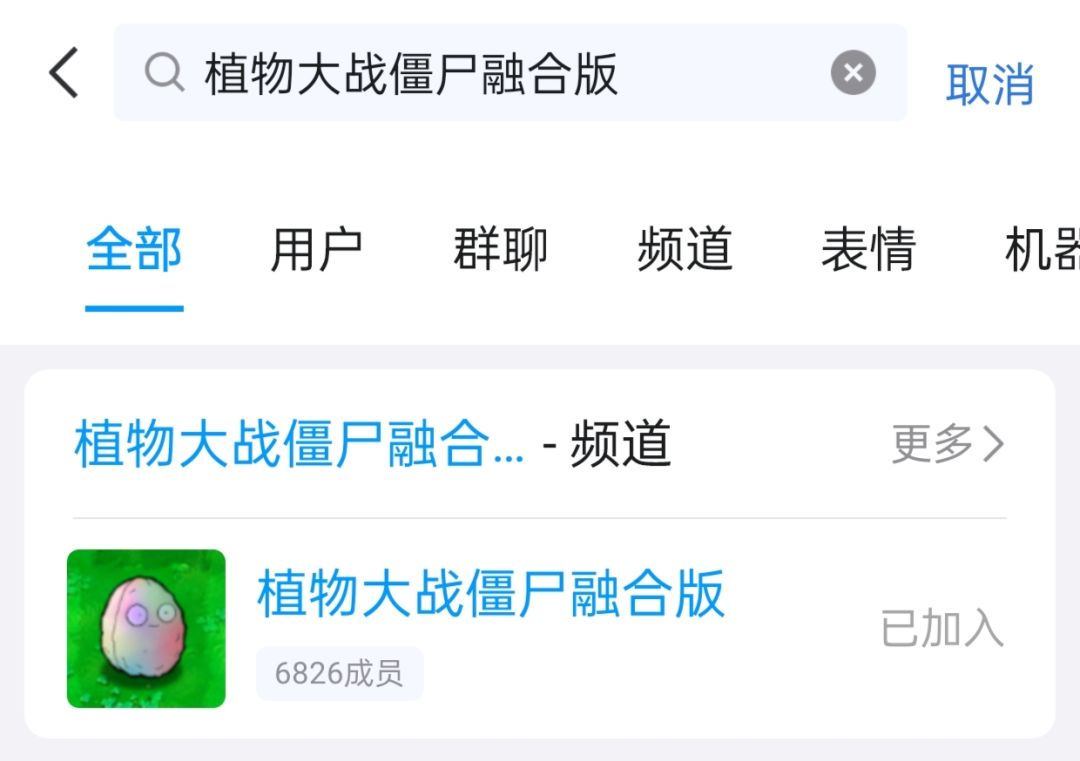The image size is (1080, 761).
Task: Open the wall-nut channel avatar
Action: [146, 628]
